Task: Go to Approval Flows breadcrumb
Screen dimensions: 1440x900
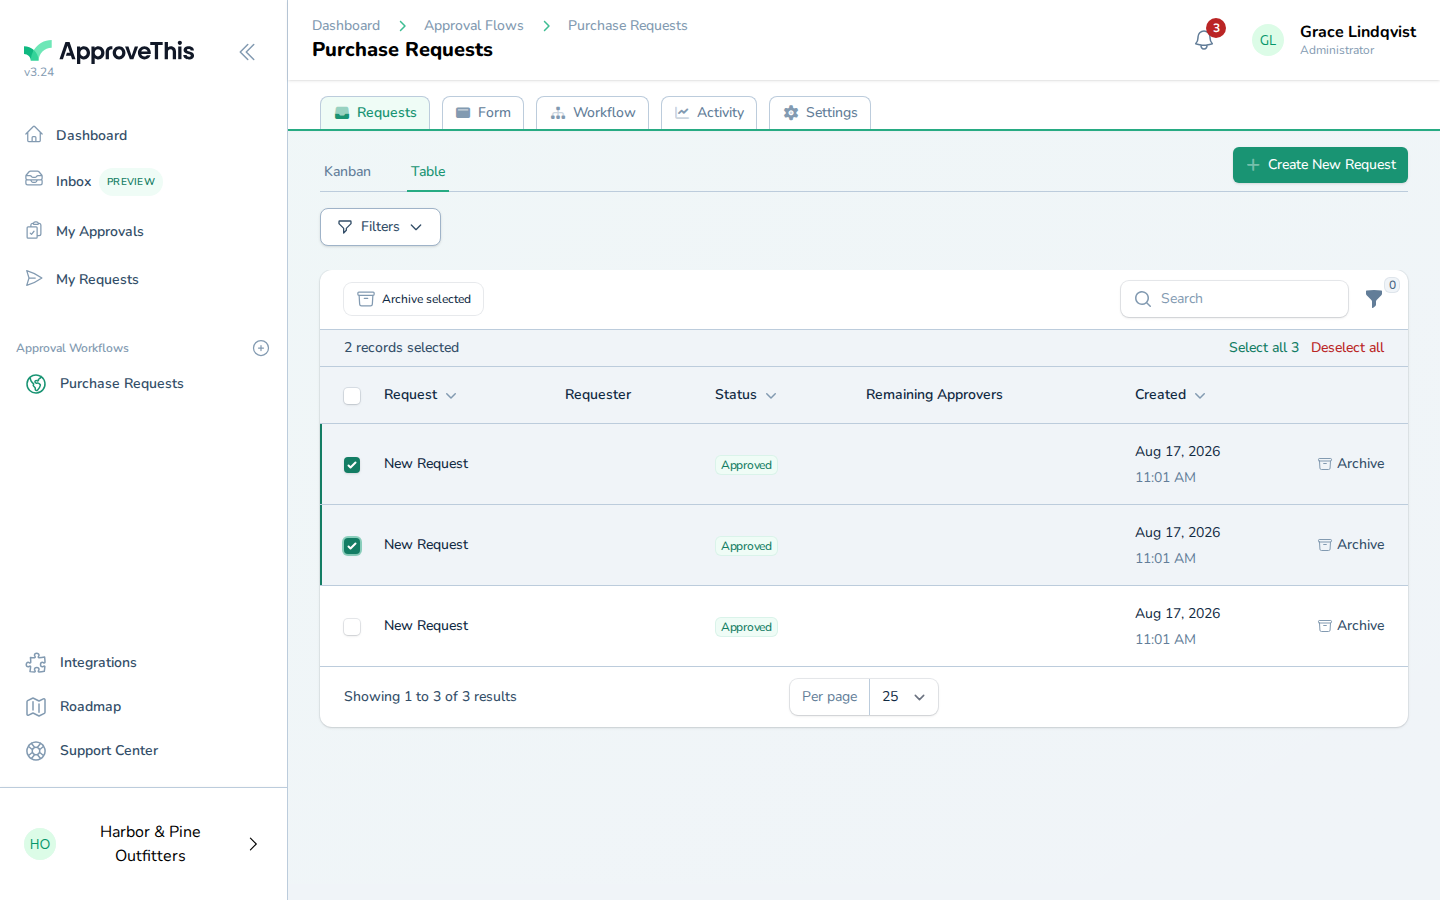Action: pos(474,26)
